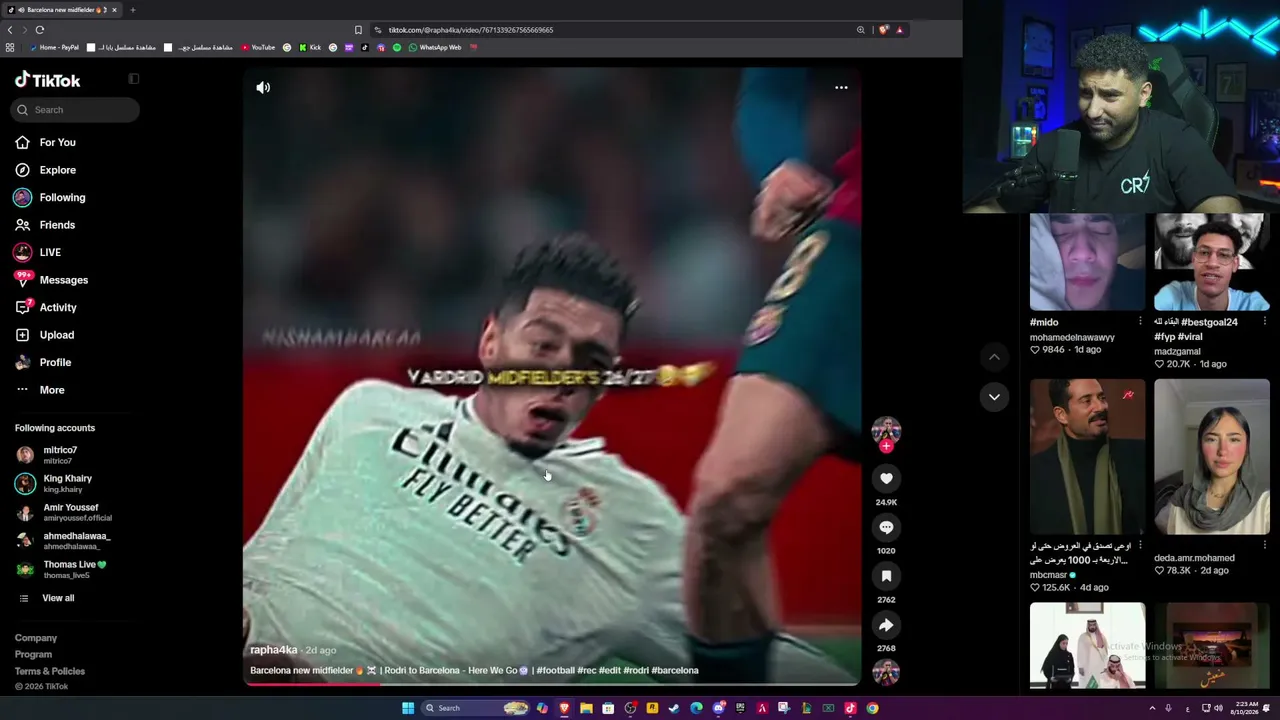Open options for the #bestgoal24 video
This screenshot has height=720, width=1280.
pyautogui.click(x=1264, y=321)
